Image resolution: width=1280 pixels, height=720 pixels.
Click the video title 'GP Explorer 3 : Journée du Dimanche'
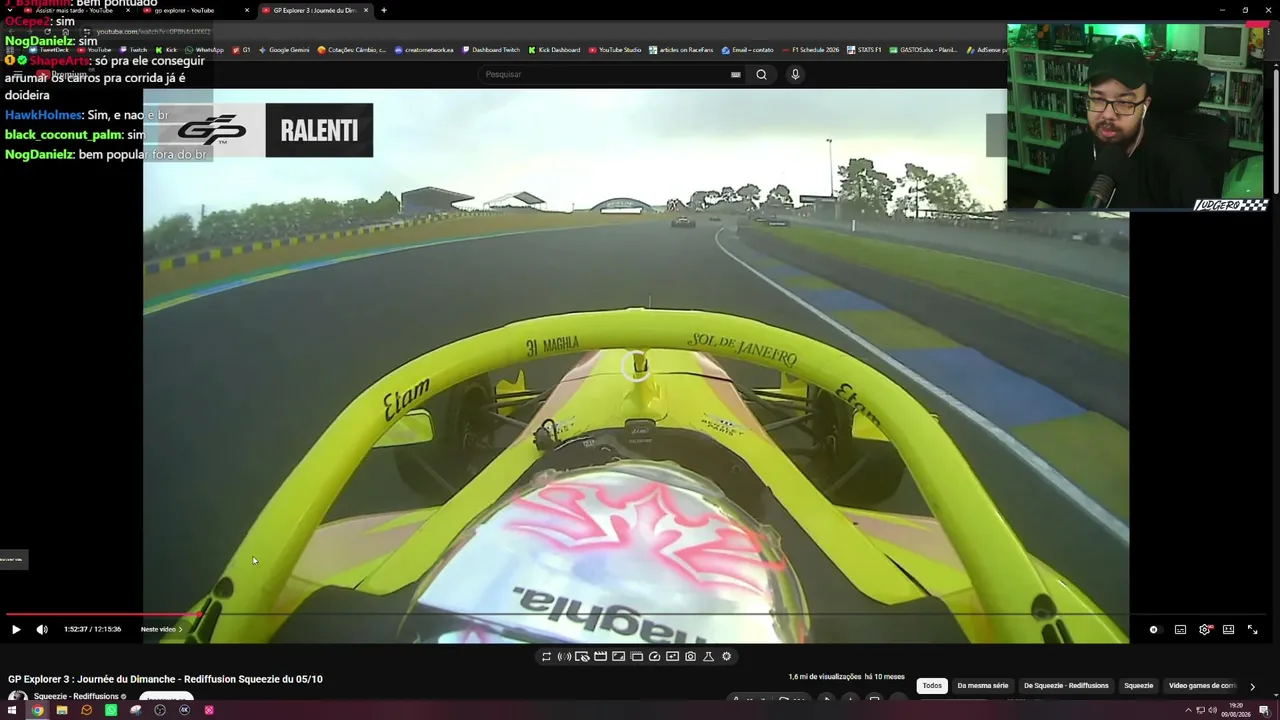165,679
